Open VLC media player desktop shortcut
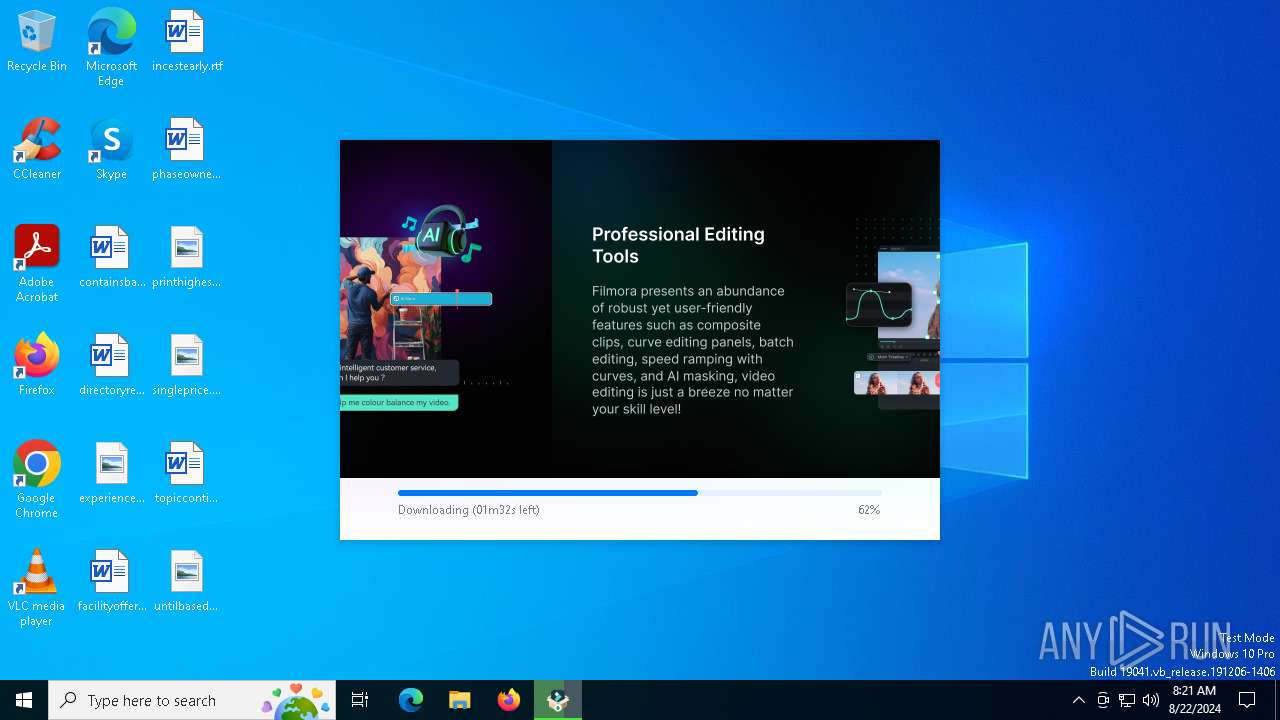 37,588
